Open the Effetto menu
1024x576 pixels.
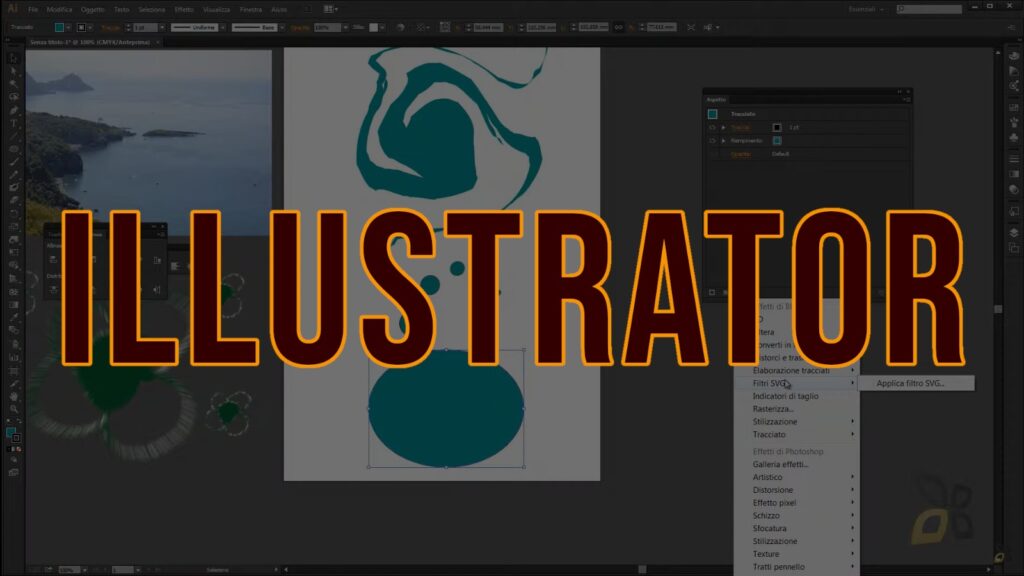[x=184, y=9]
